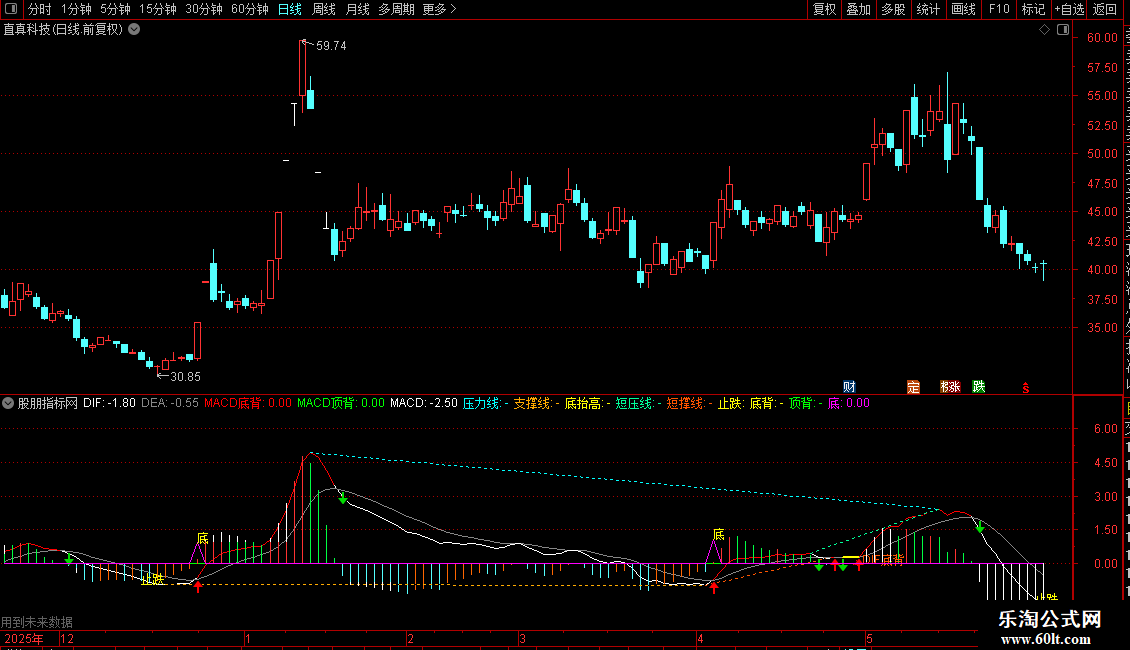The height and width of the screenshot is (650, 1130).
Task: Click the MACD底背: 0.00 label
Action: [248, 403]
